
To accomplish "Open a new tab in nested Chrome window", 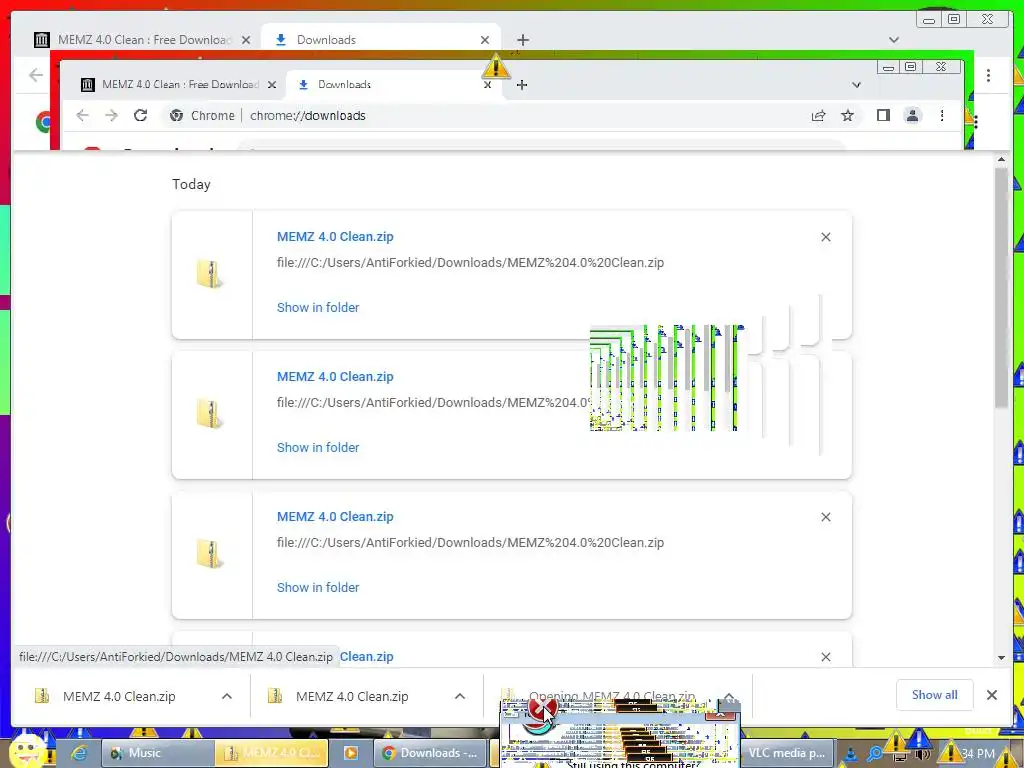I will click(x=522, y=85).
